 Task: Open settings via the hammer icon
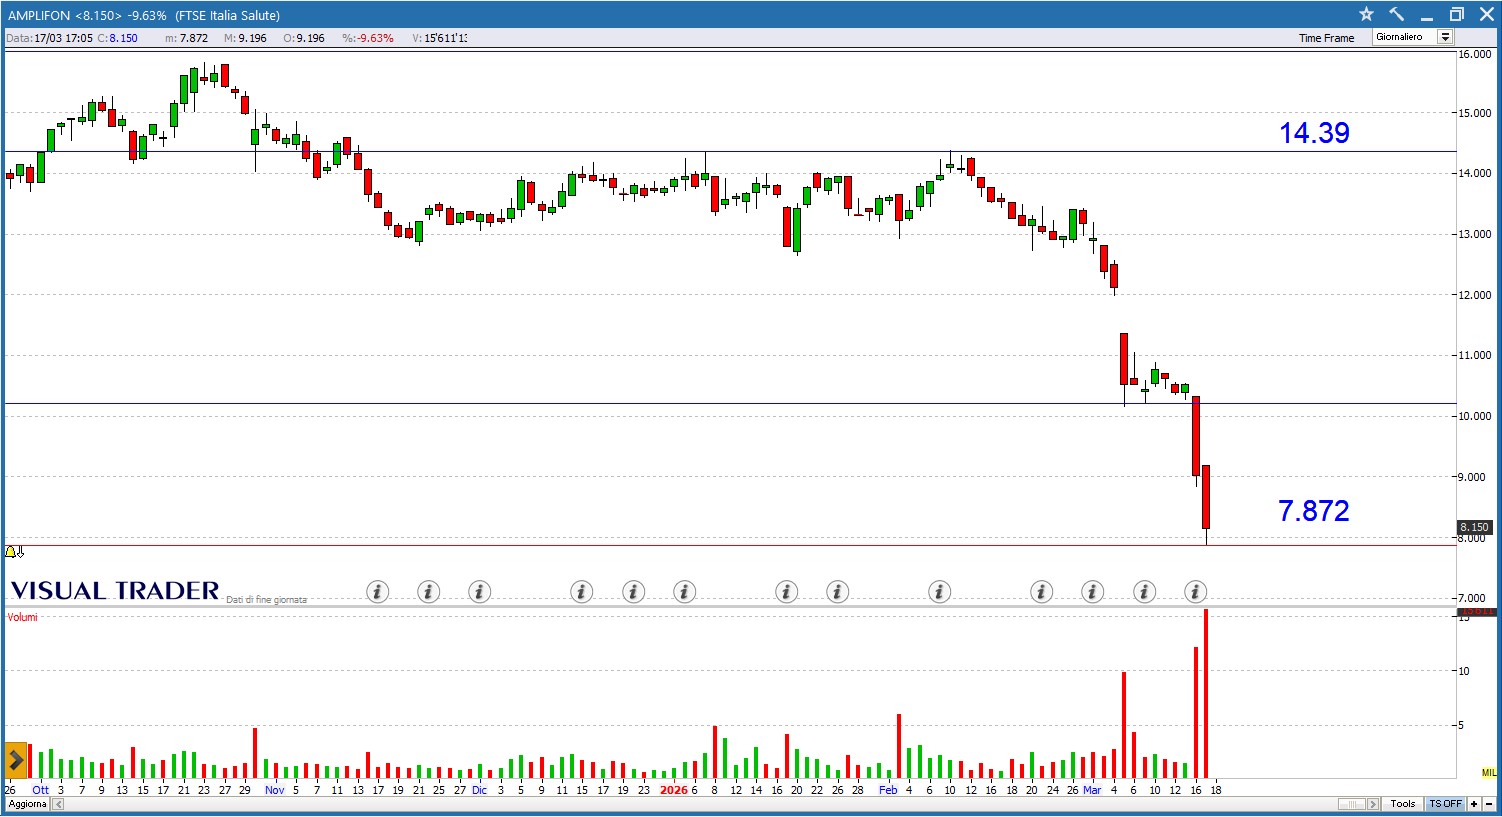click(x=1397, y=14)
